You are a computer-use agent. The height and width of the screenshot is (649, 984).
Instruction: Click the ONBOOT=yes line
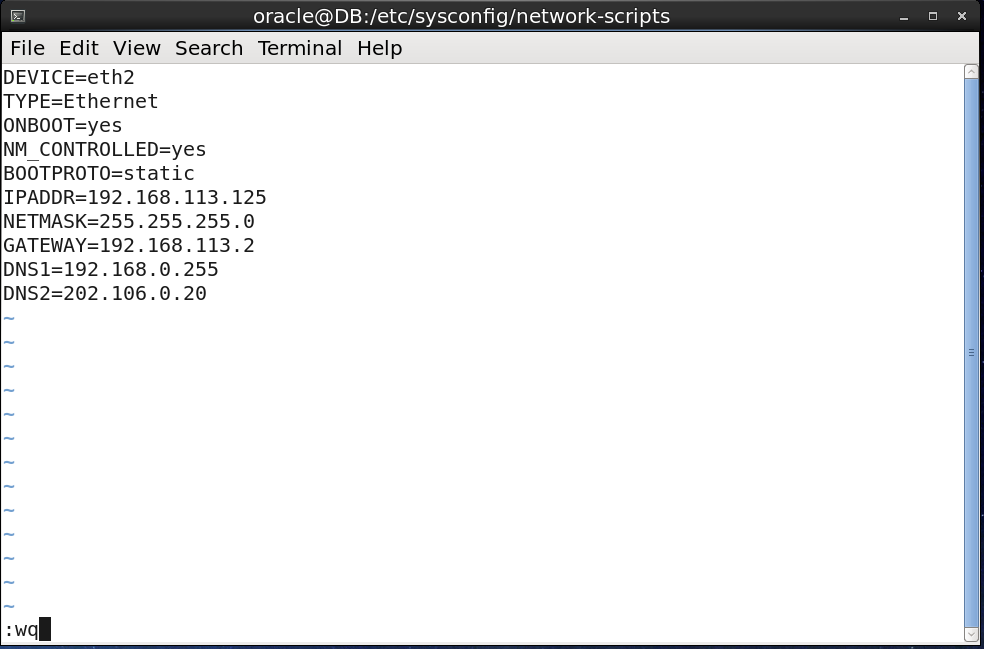tap(63, 126)
